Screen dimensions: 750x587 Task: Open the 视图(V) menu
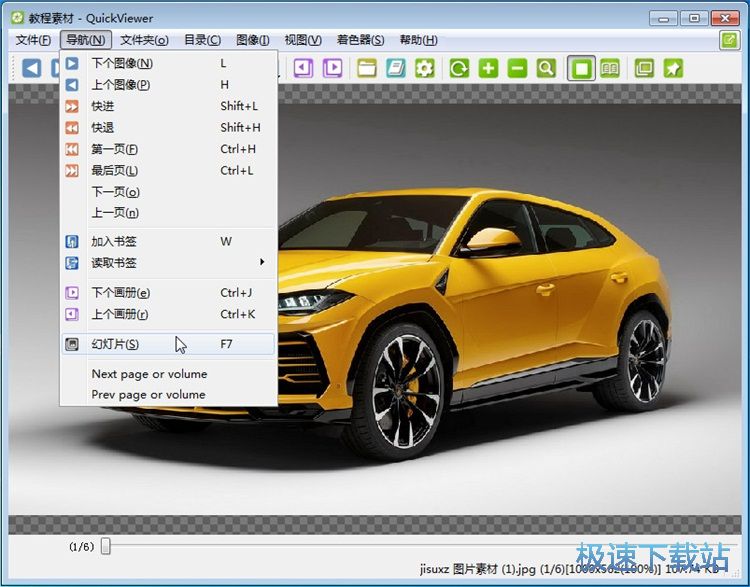coord(302,40)
